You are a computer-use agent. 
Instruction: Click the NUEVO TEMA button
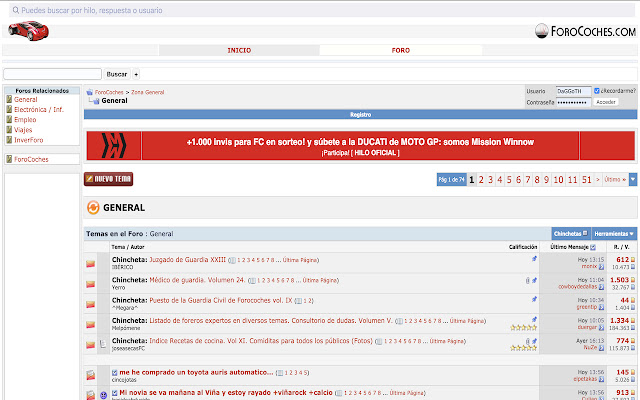click(109, 179)
